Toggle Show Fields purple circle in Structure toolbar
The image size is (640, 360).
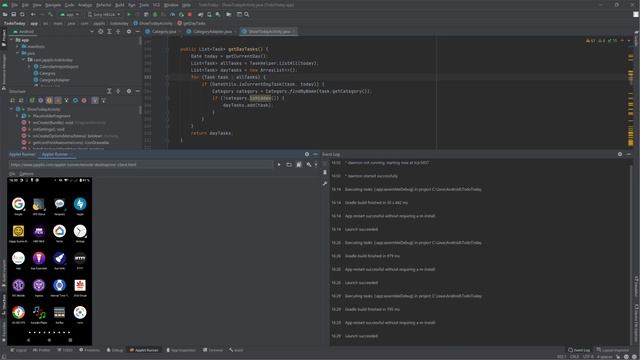pos(40,100)
